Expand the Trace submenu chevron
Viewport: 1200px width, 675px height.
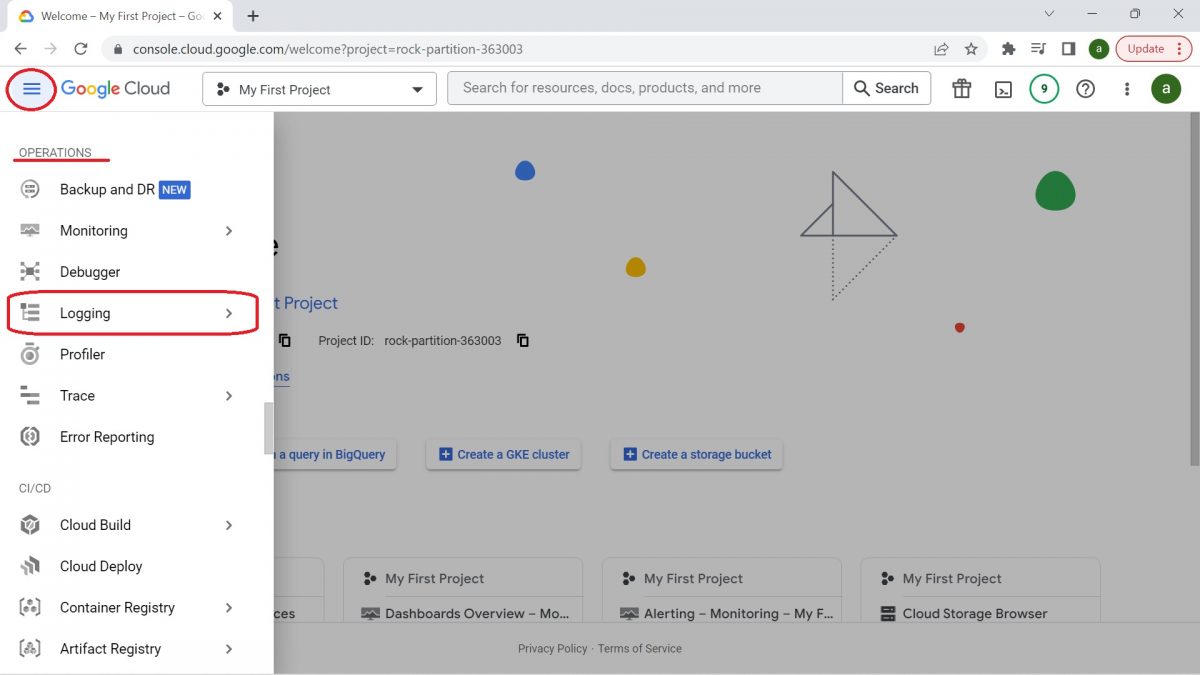point(228,395)
